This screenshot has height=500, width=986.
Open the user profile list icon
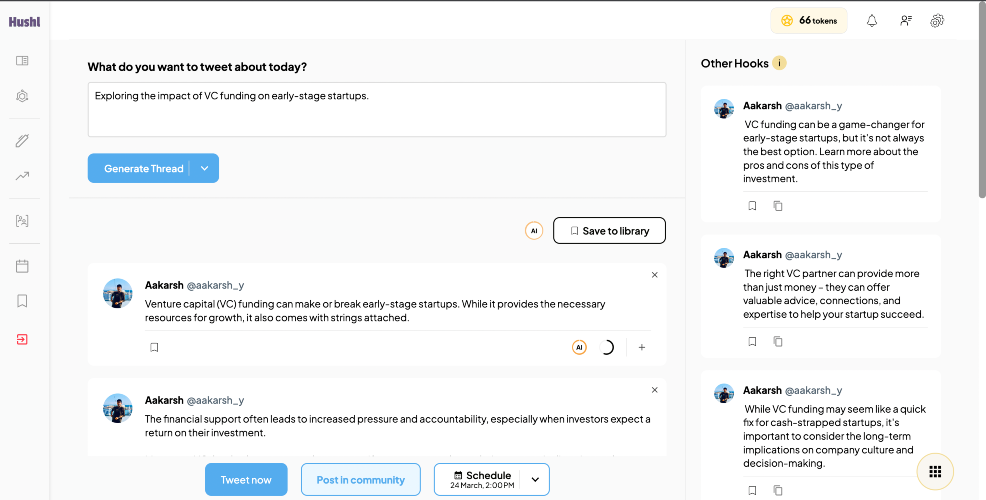tap(906, 21)
